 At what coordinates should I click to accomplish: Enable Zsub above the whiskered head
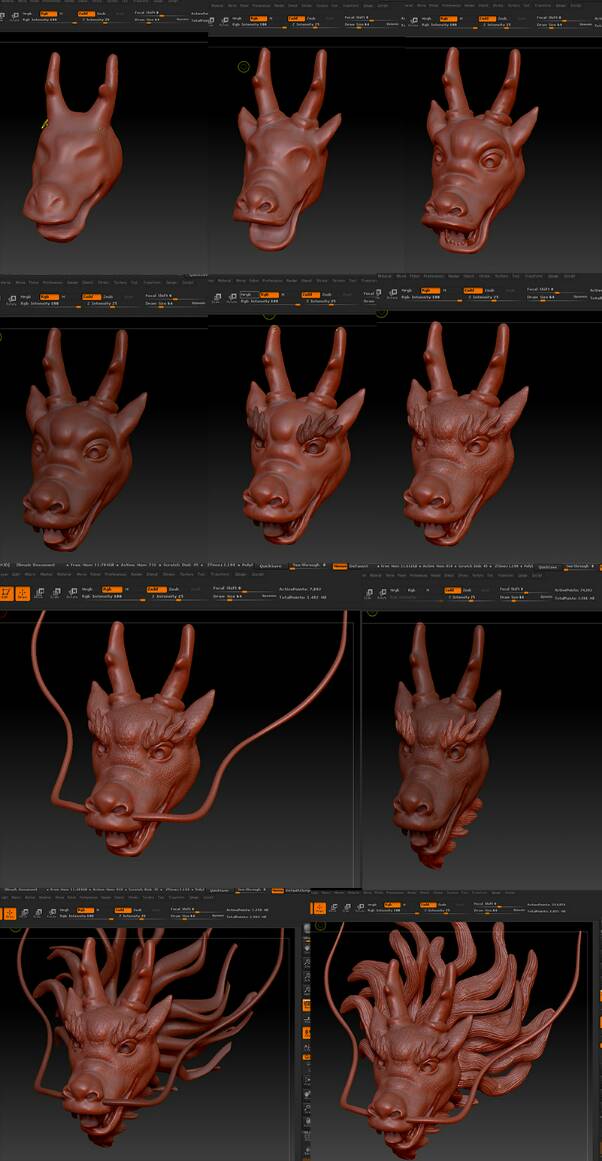click(x=175, y=589)
